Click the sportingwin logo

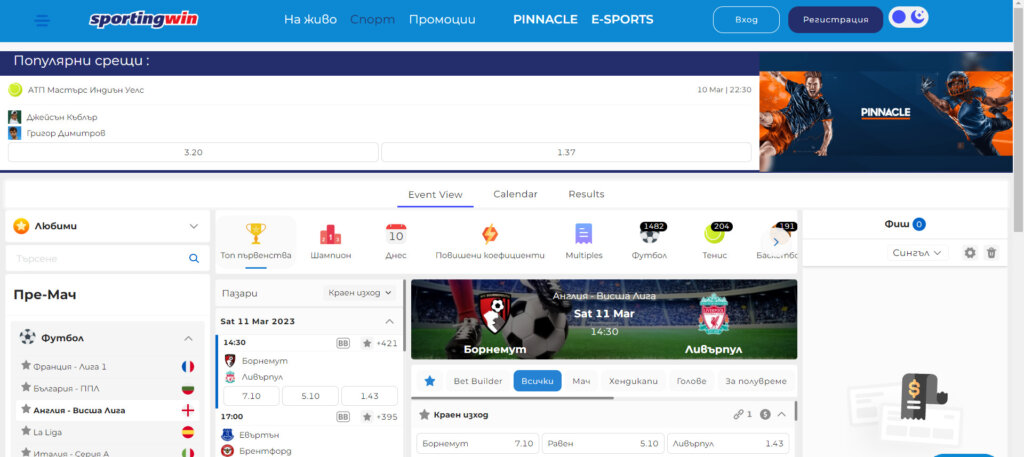click(143, 20)
